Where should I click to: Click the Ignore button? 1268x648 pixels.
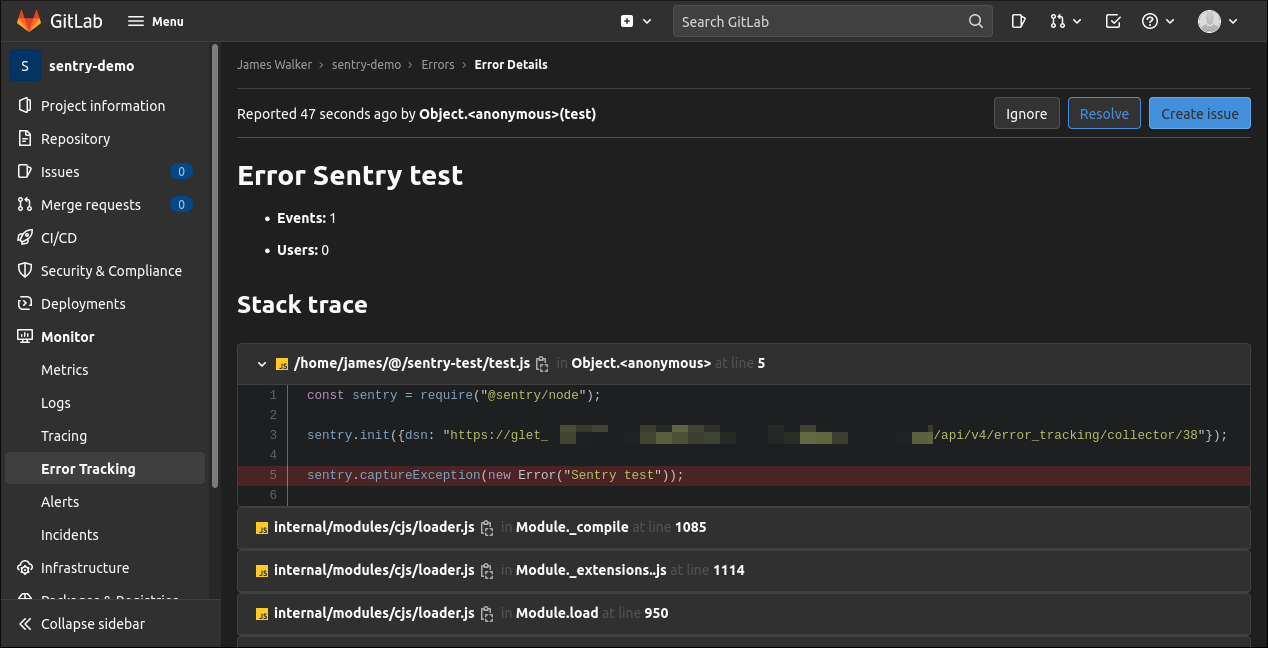tap(1026, 113)
